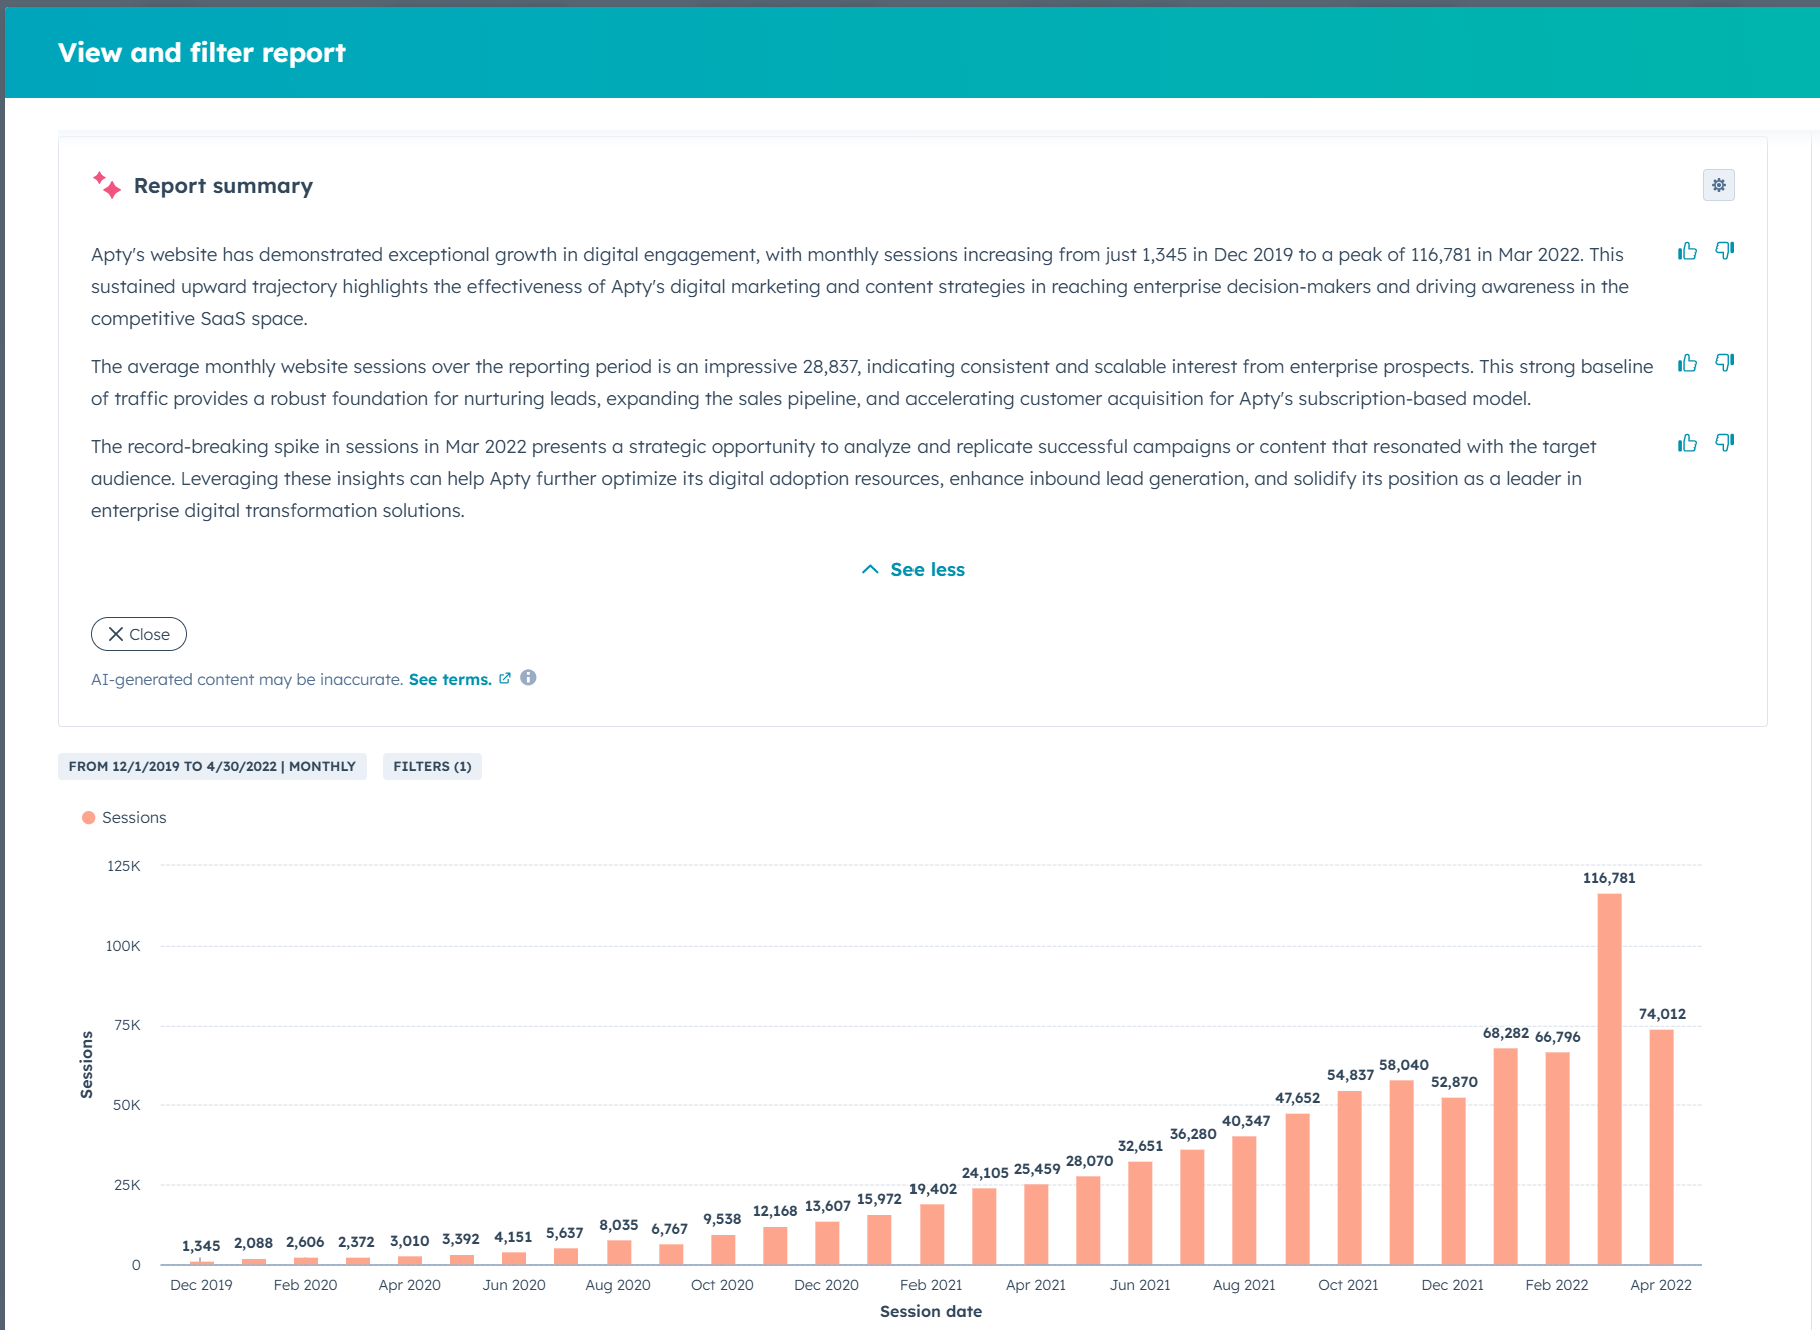Click the Dec 2019 axis label
Image resolution: width=1820 pixels, height=1330 pixels.
(x=201, y=1285)
